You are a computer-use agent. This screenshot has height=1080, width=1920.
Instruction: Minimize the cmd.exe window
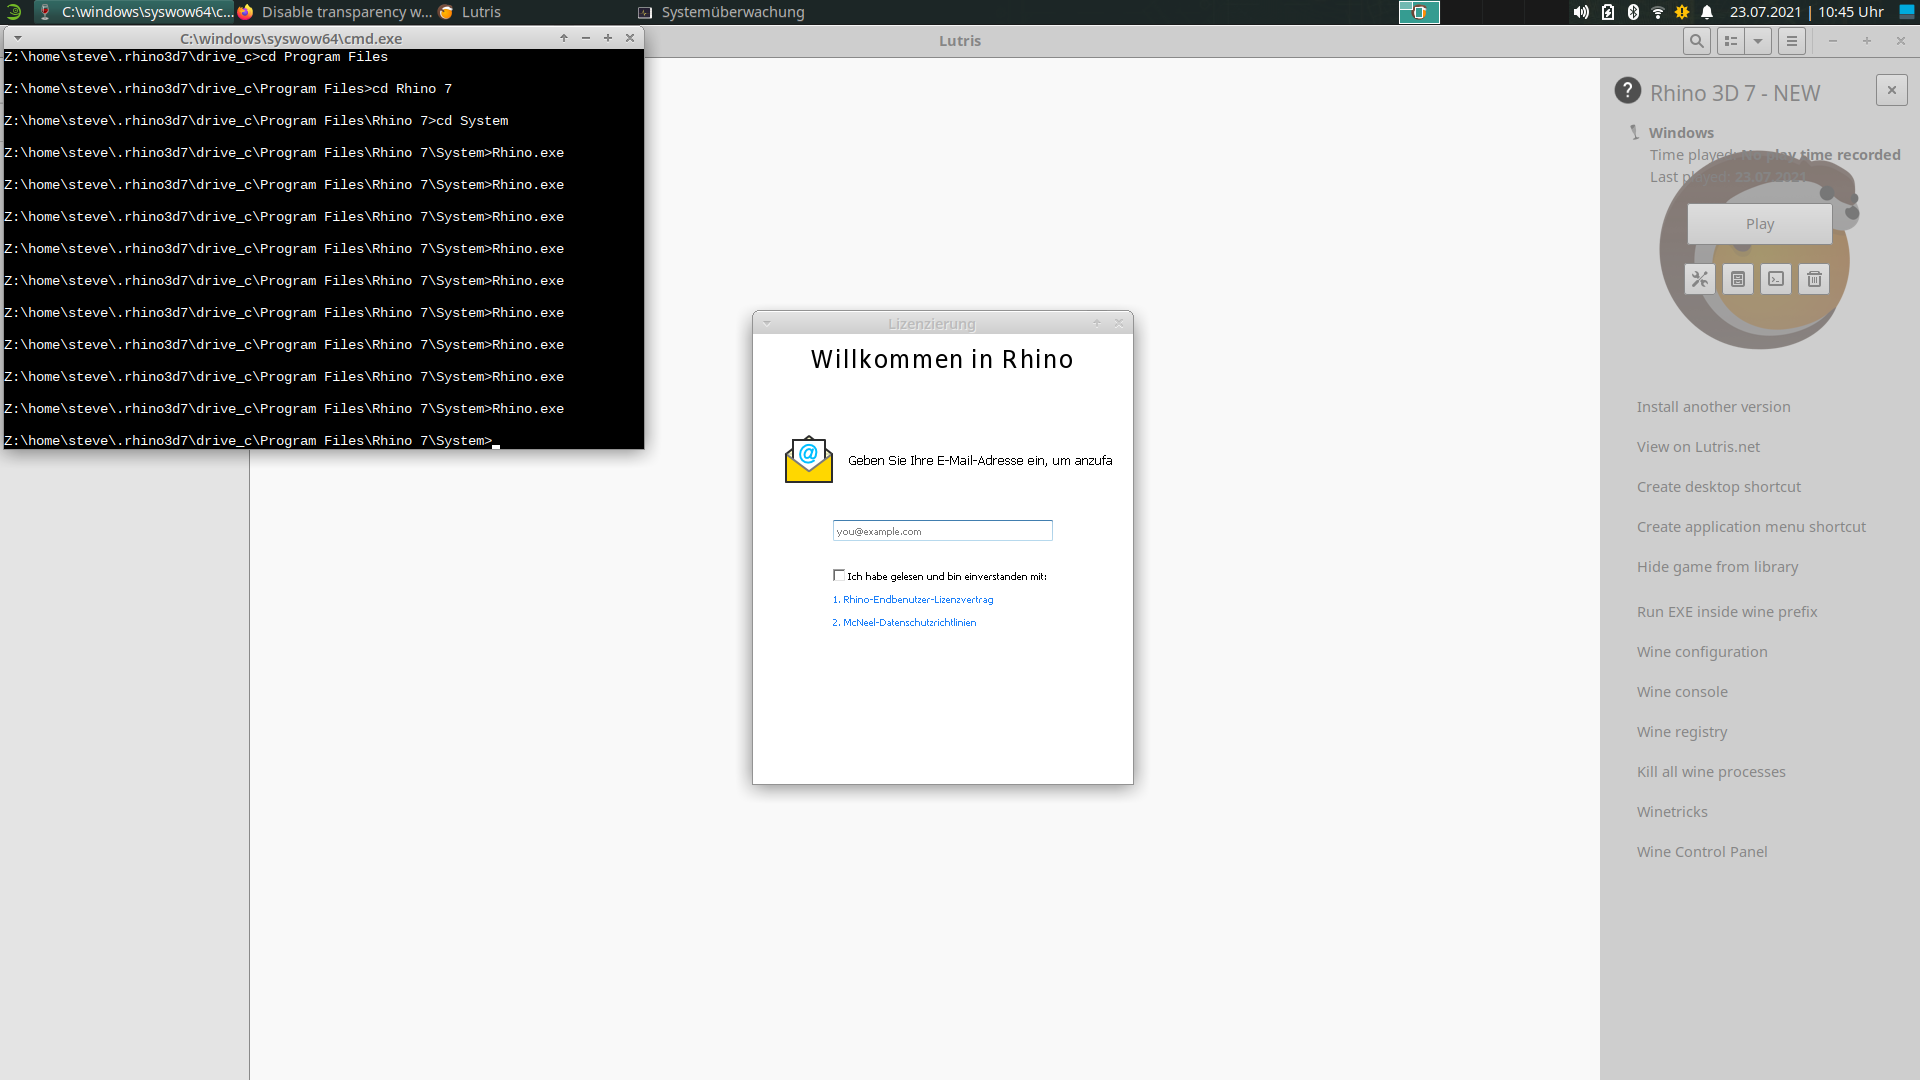pyautogui.click(x=586, y=38)
